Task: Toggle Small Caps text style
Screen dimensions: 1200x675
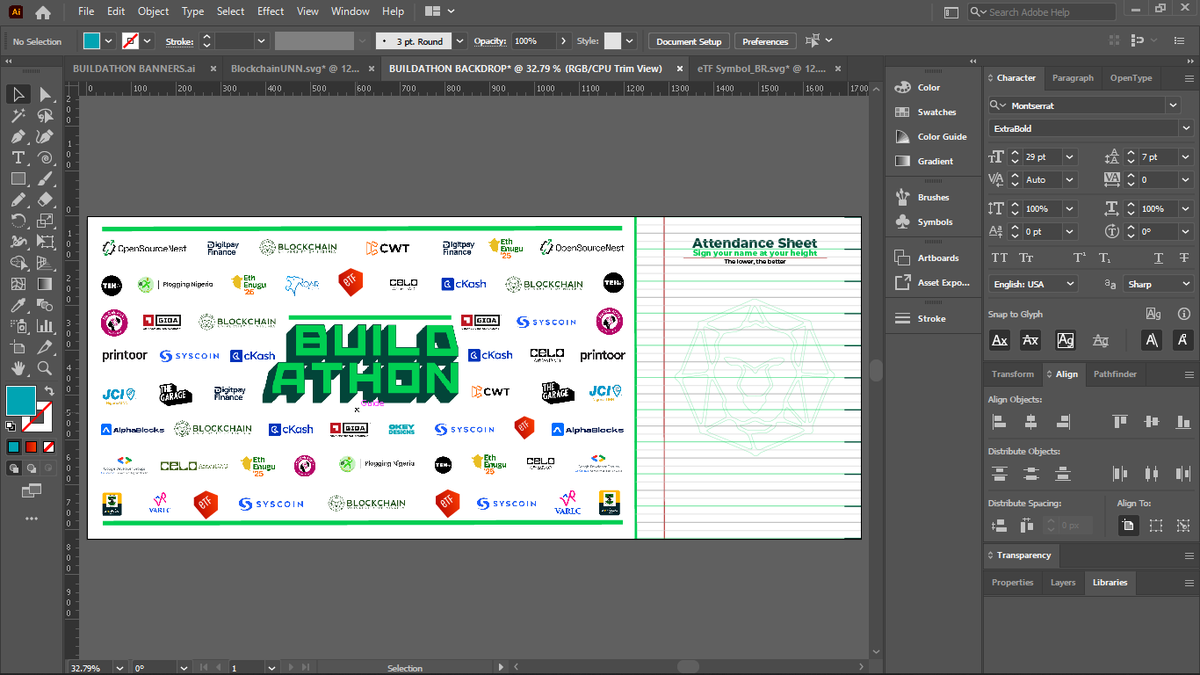Action: click(x=1027, y=258)
